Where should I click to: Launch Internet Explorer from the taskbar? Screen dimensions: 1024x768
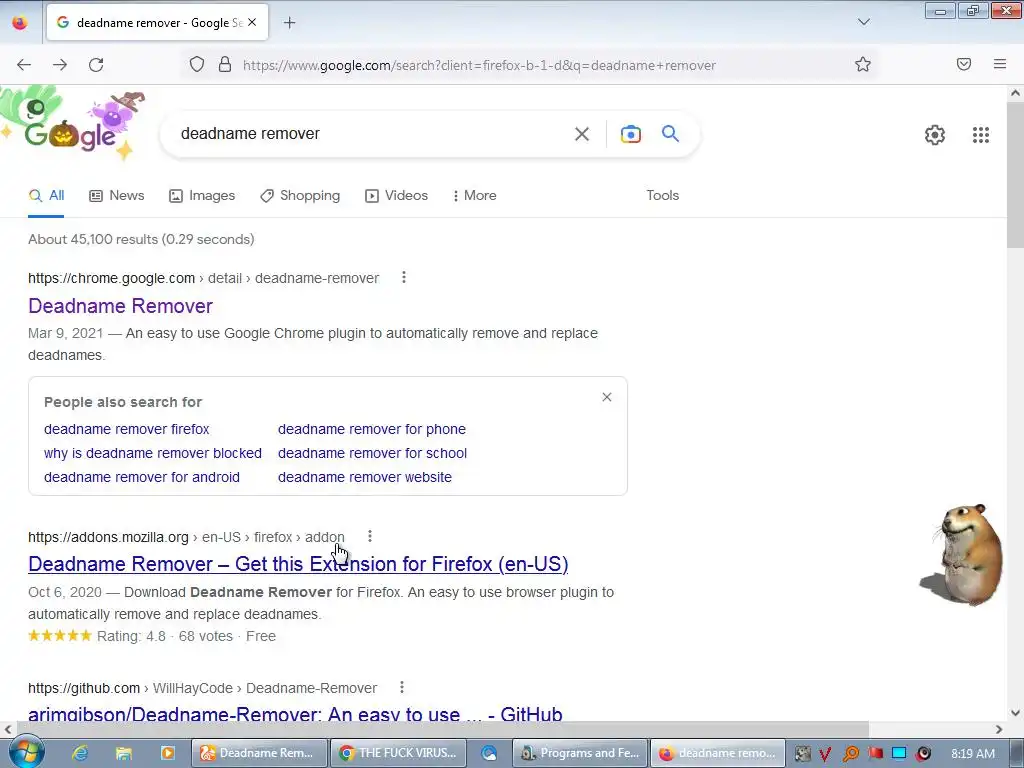tap(80, 753)
